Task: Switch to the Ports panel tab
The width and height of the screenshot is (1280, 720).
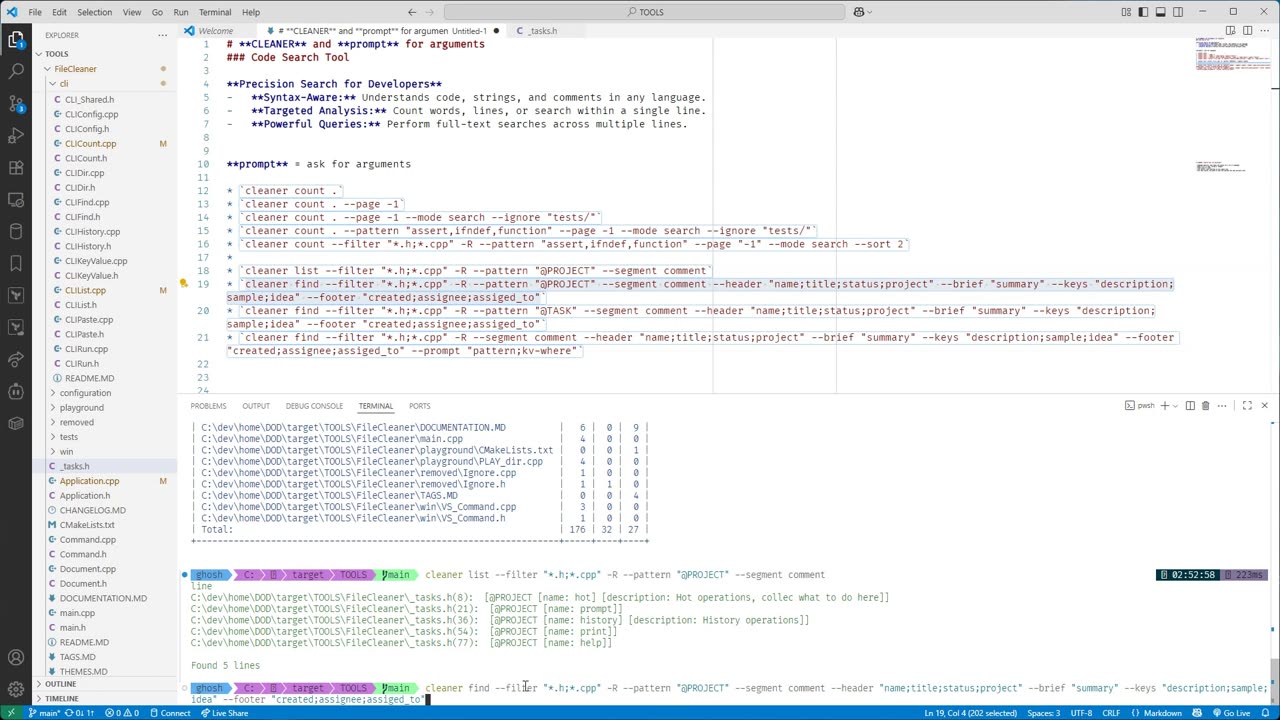Action: point(419,406)
